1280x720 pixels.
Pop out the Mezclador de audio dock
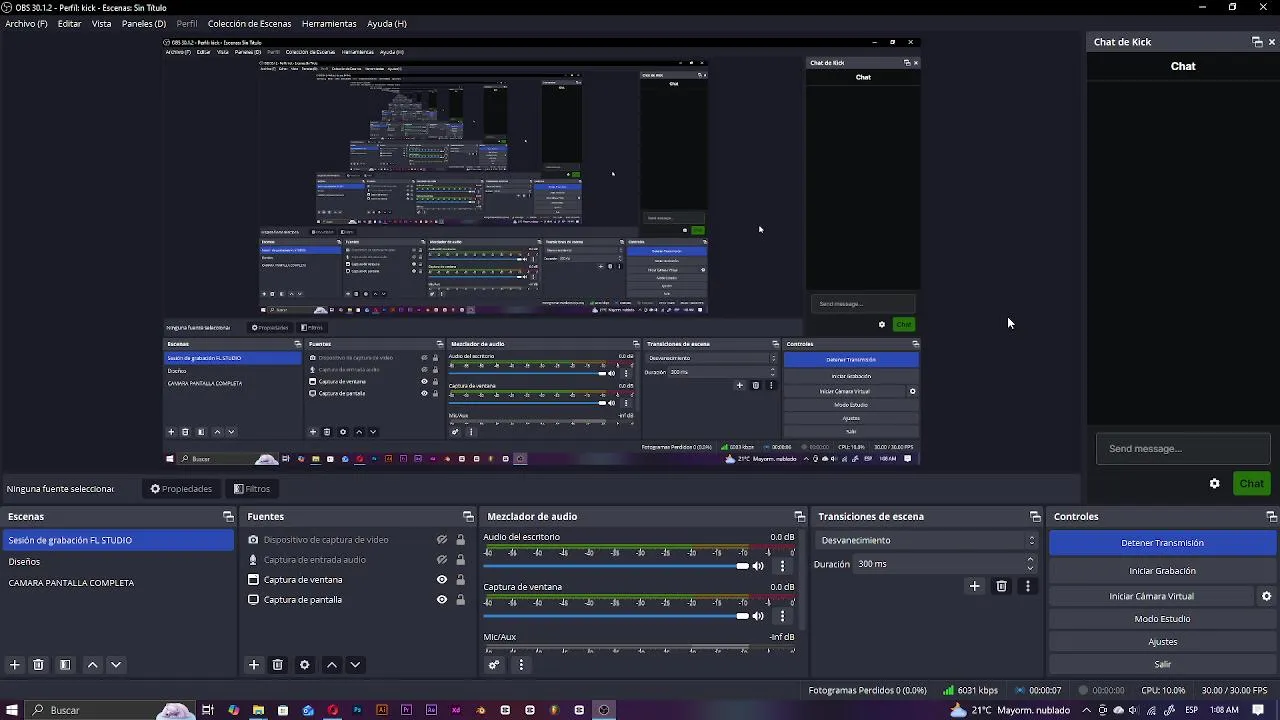(x=799, y=517)
